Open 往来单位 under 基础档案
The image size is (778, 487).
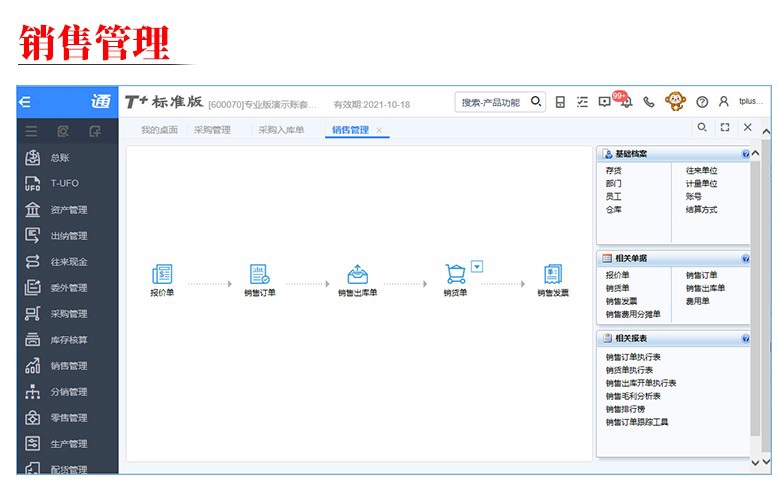pyautogui.click(x=702, y=171)
